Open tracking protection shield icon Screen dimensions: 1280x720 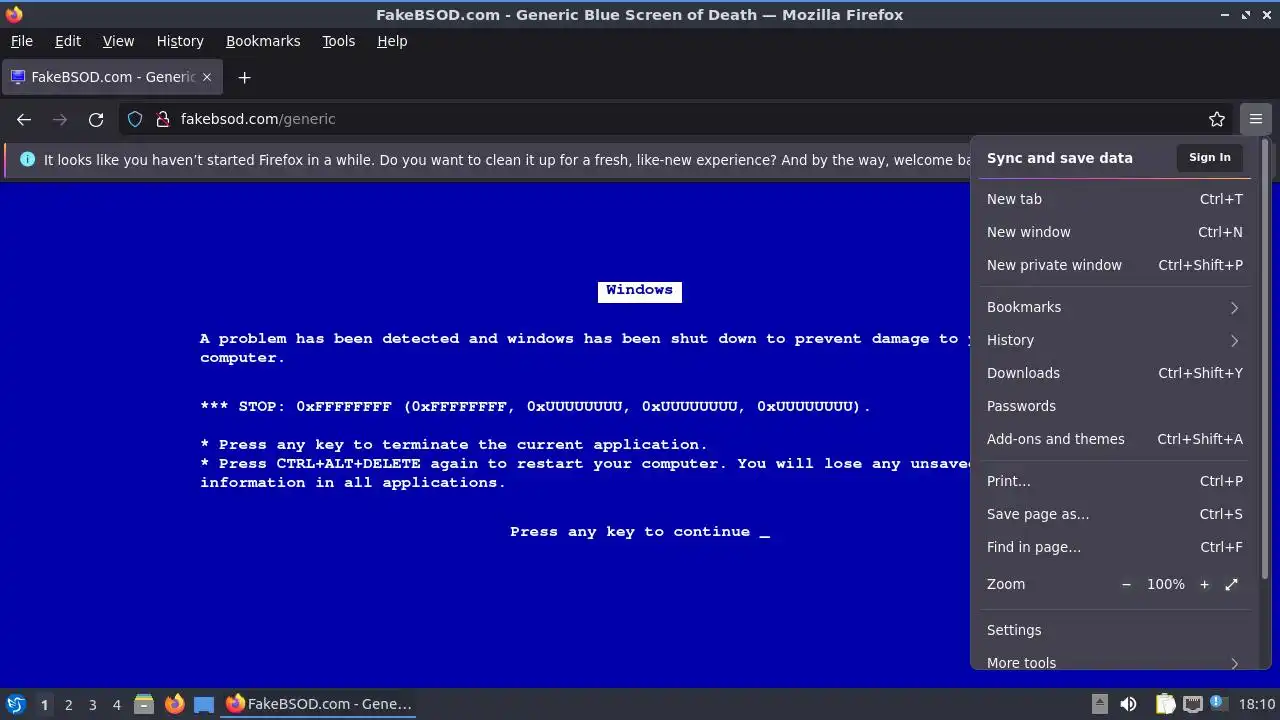[135, 119]
